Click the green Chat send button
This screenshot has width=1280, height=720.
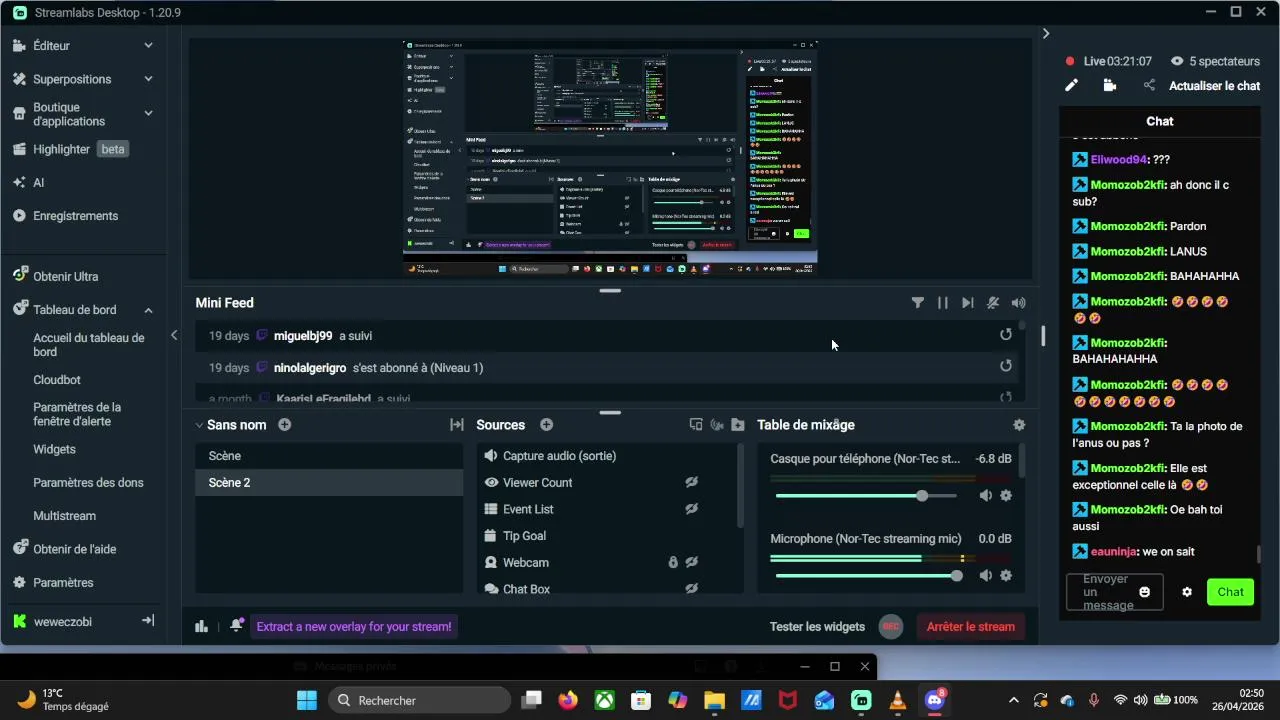point(1230,592)
